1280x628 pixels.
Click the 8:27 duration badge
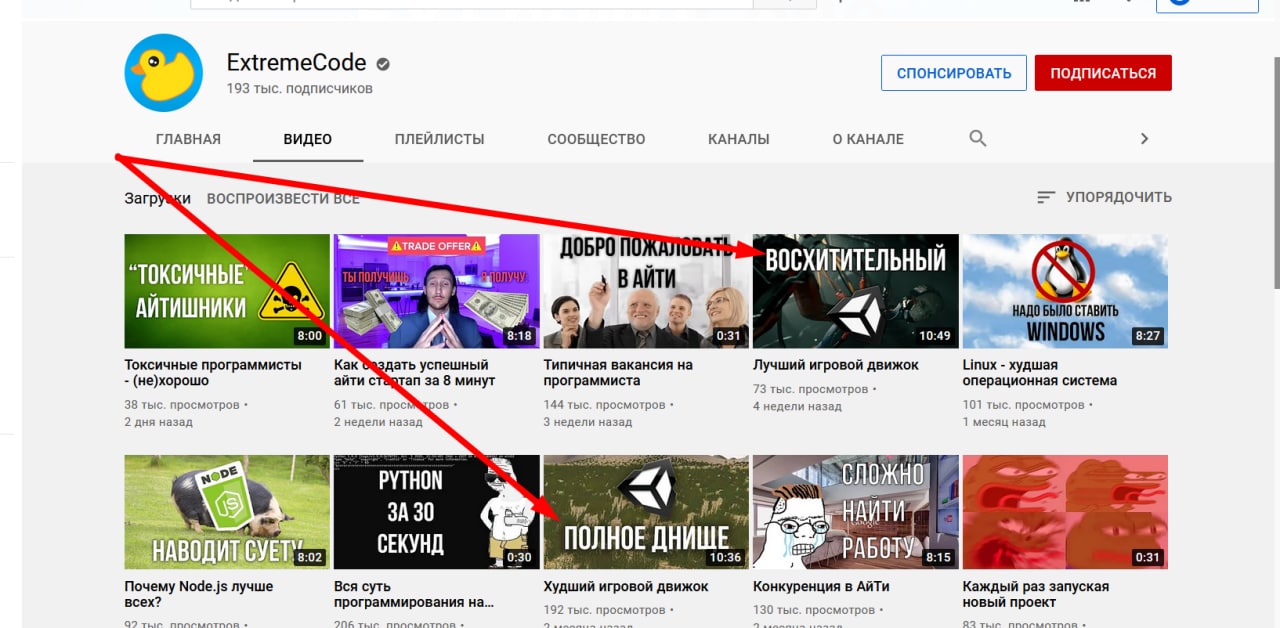(1148, 336)
